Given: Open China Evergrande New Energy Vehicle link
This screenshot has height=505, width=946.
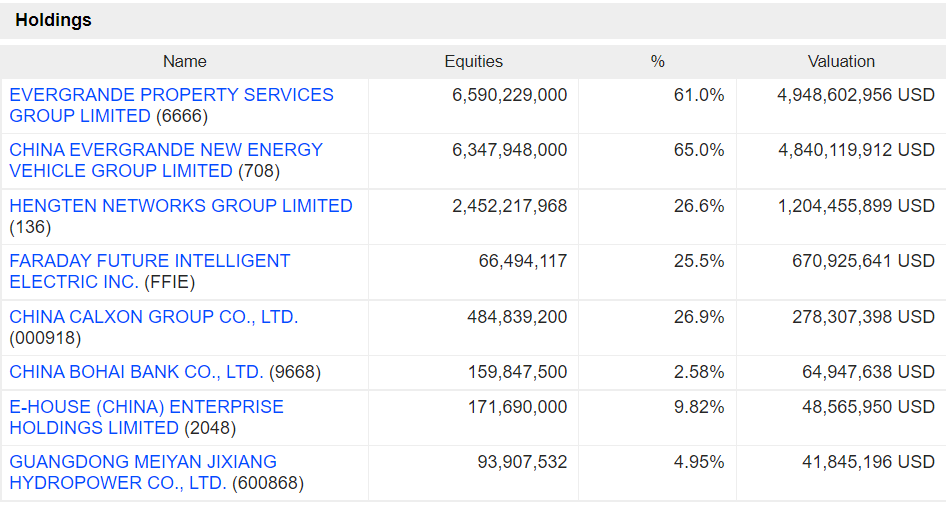Looking at the screenshot, I should click(166, 160).
